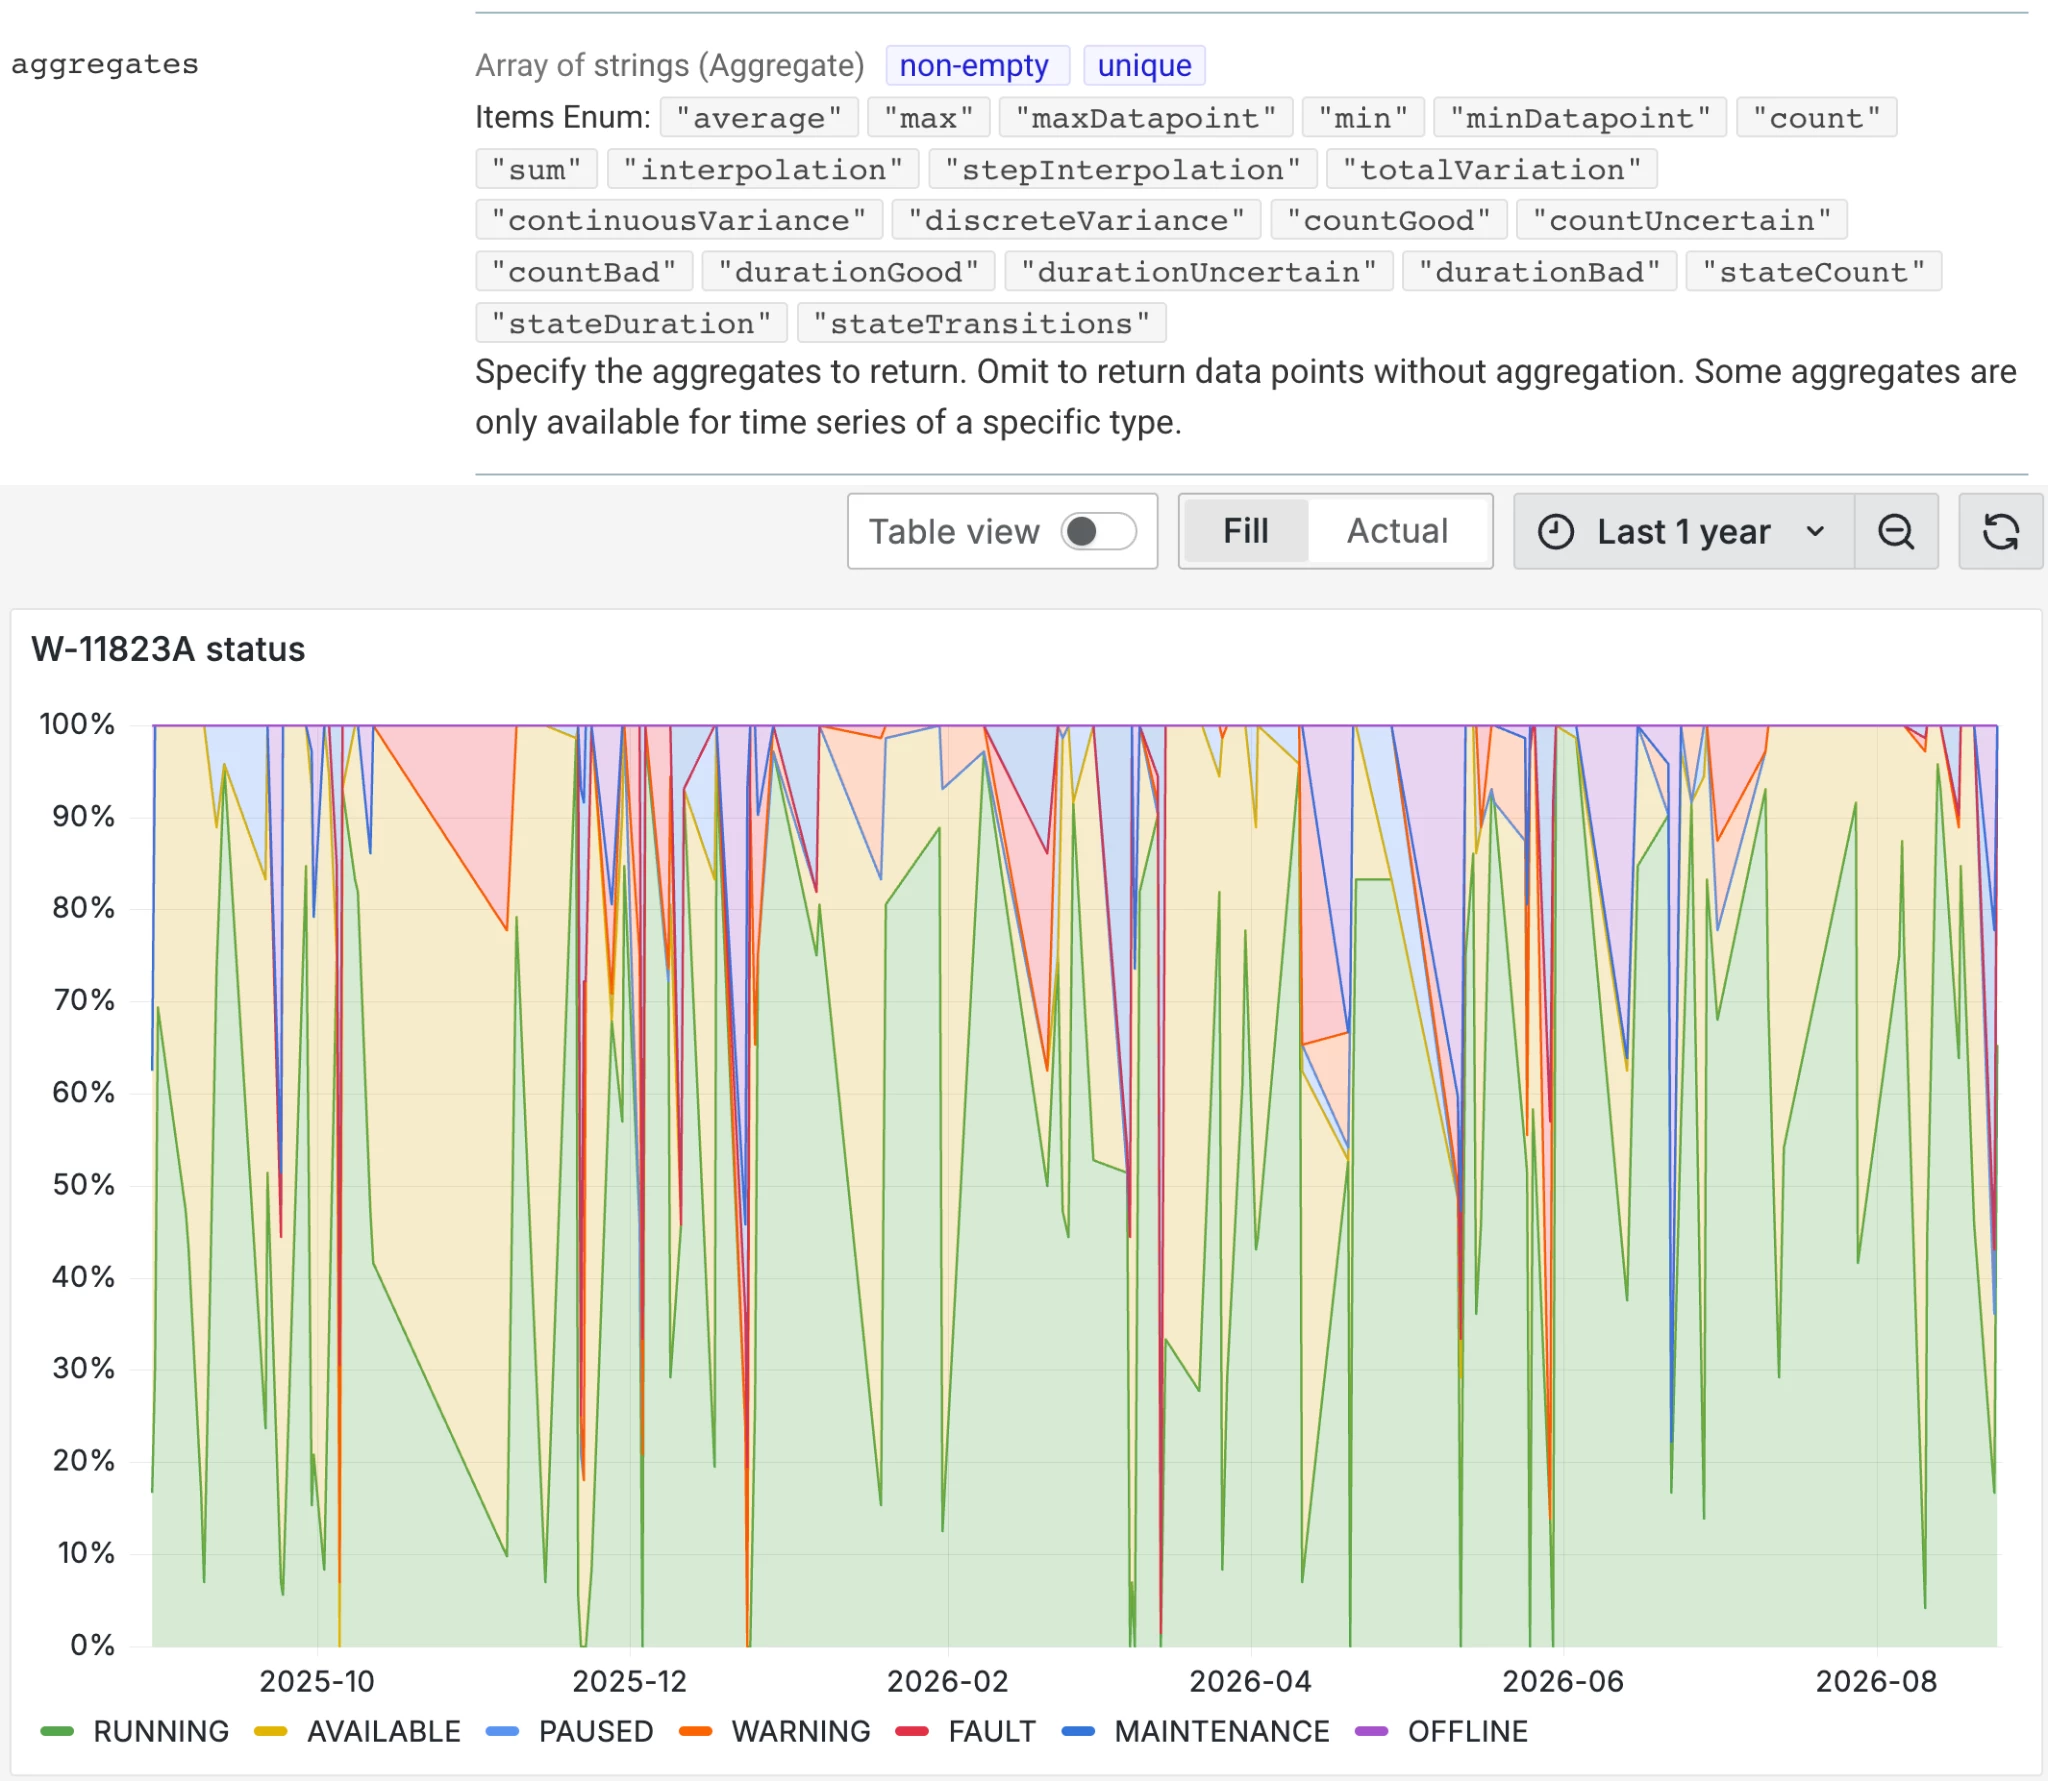Click the OFFLINE legend label

[1467, 1731]
